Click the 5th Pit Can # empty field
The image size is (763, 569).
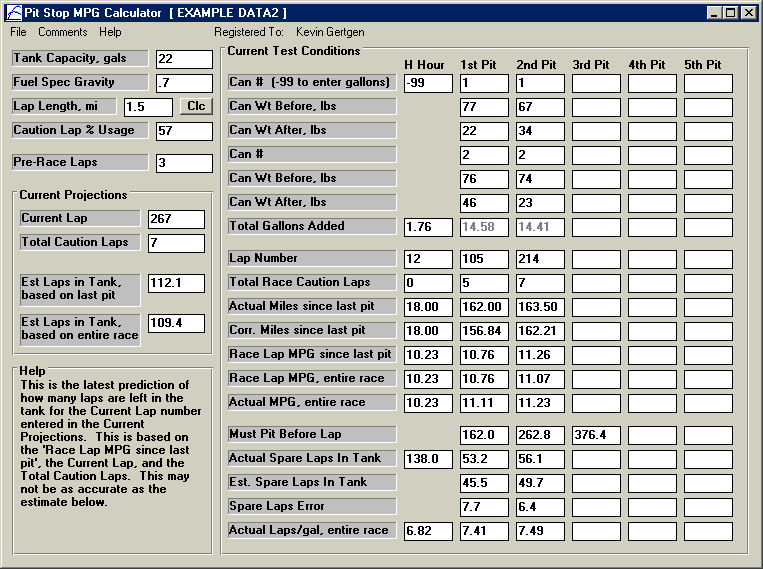click(708, 83)
